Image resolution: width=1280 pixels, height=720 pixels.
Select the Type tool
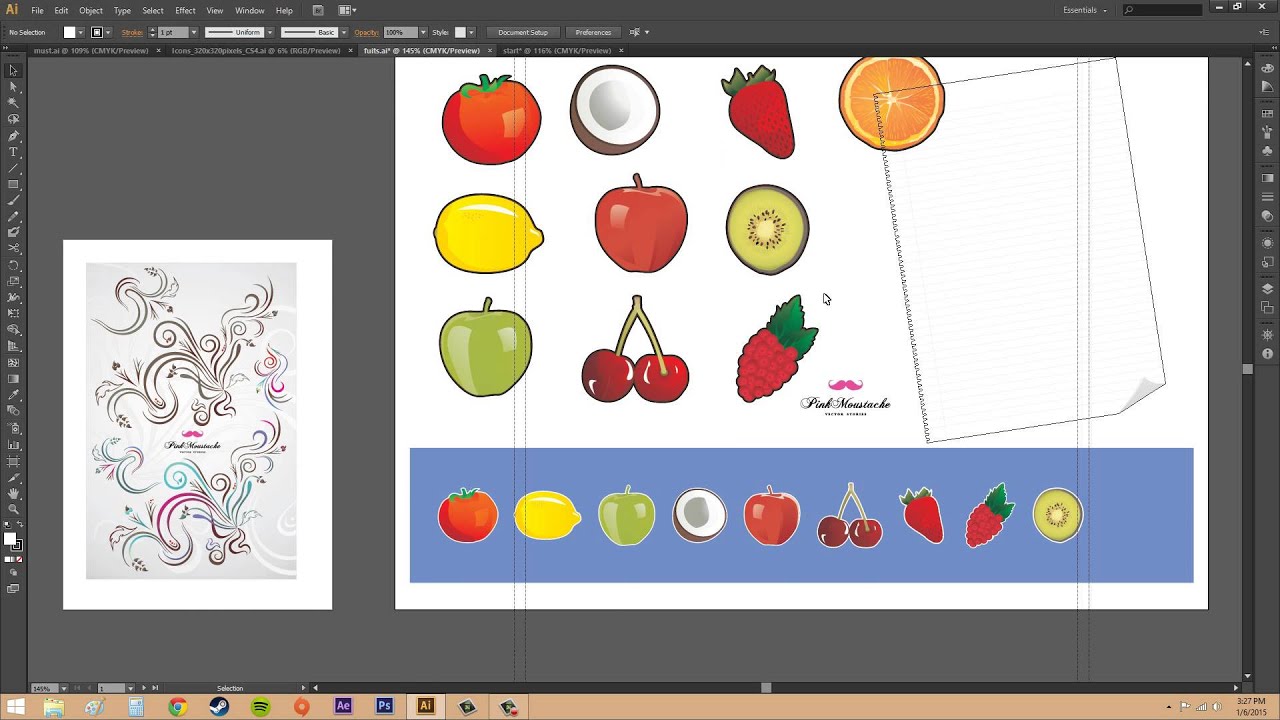13,150
